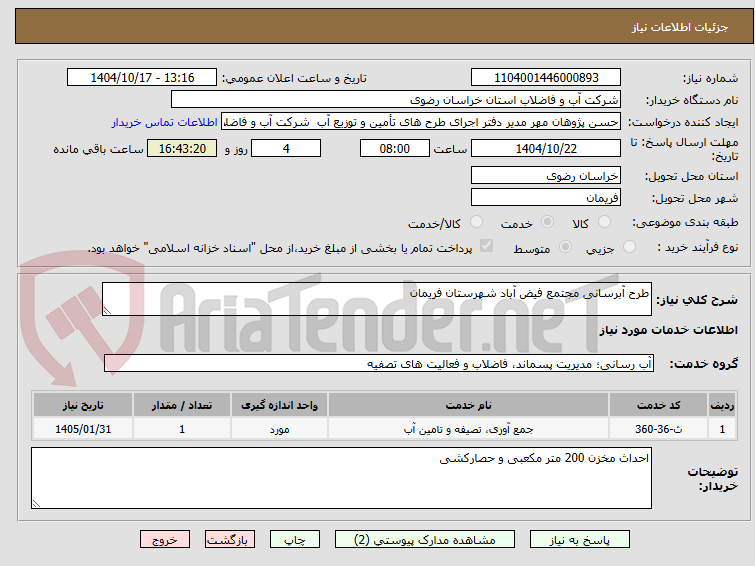Click the announcement date field 1404/10/17 - 13:16
Screen dimensions: 755x566
pos(142,78)
